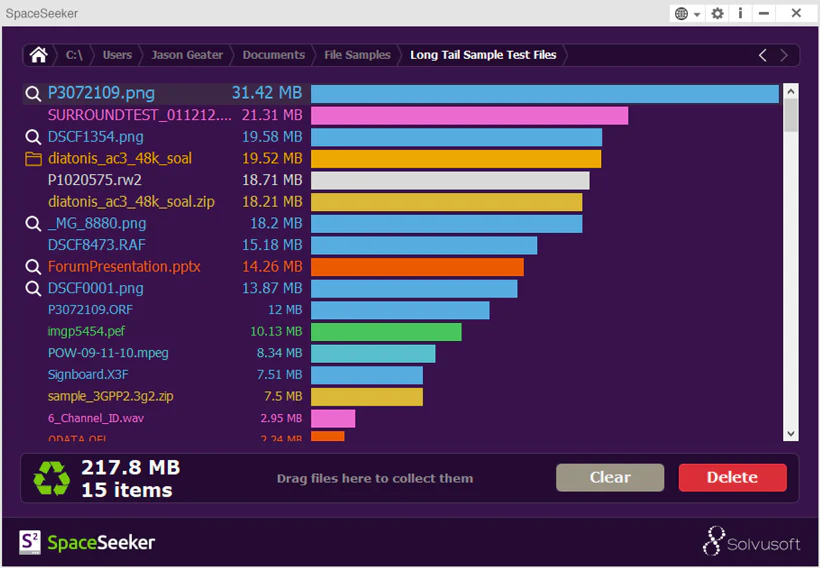
Task: Click the Clear button
Action: [x=610, y=478]
